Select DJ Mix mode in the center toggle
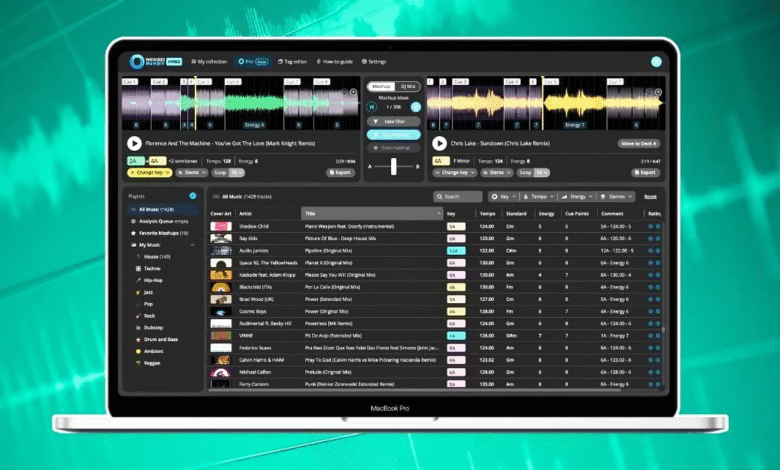The image size is (780, 470). [x=407, y=87]
